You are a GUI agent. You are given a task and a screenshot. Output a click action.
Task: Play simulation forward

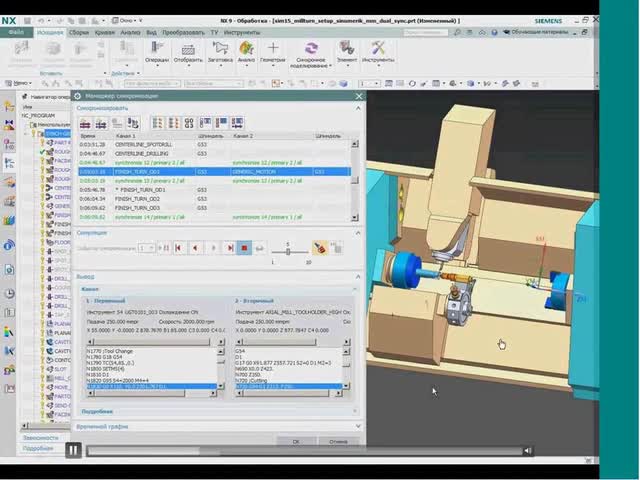pos(213,248)
